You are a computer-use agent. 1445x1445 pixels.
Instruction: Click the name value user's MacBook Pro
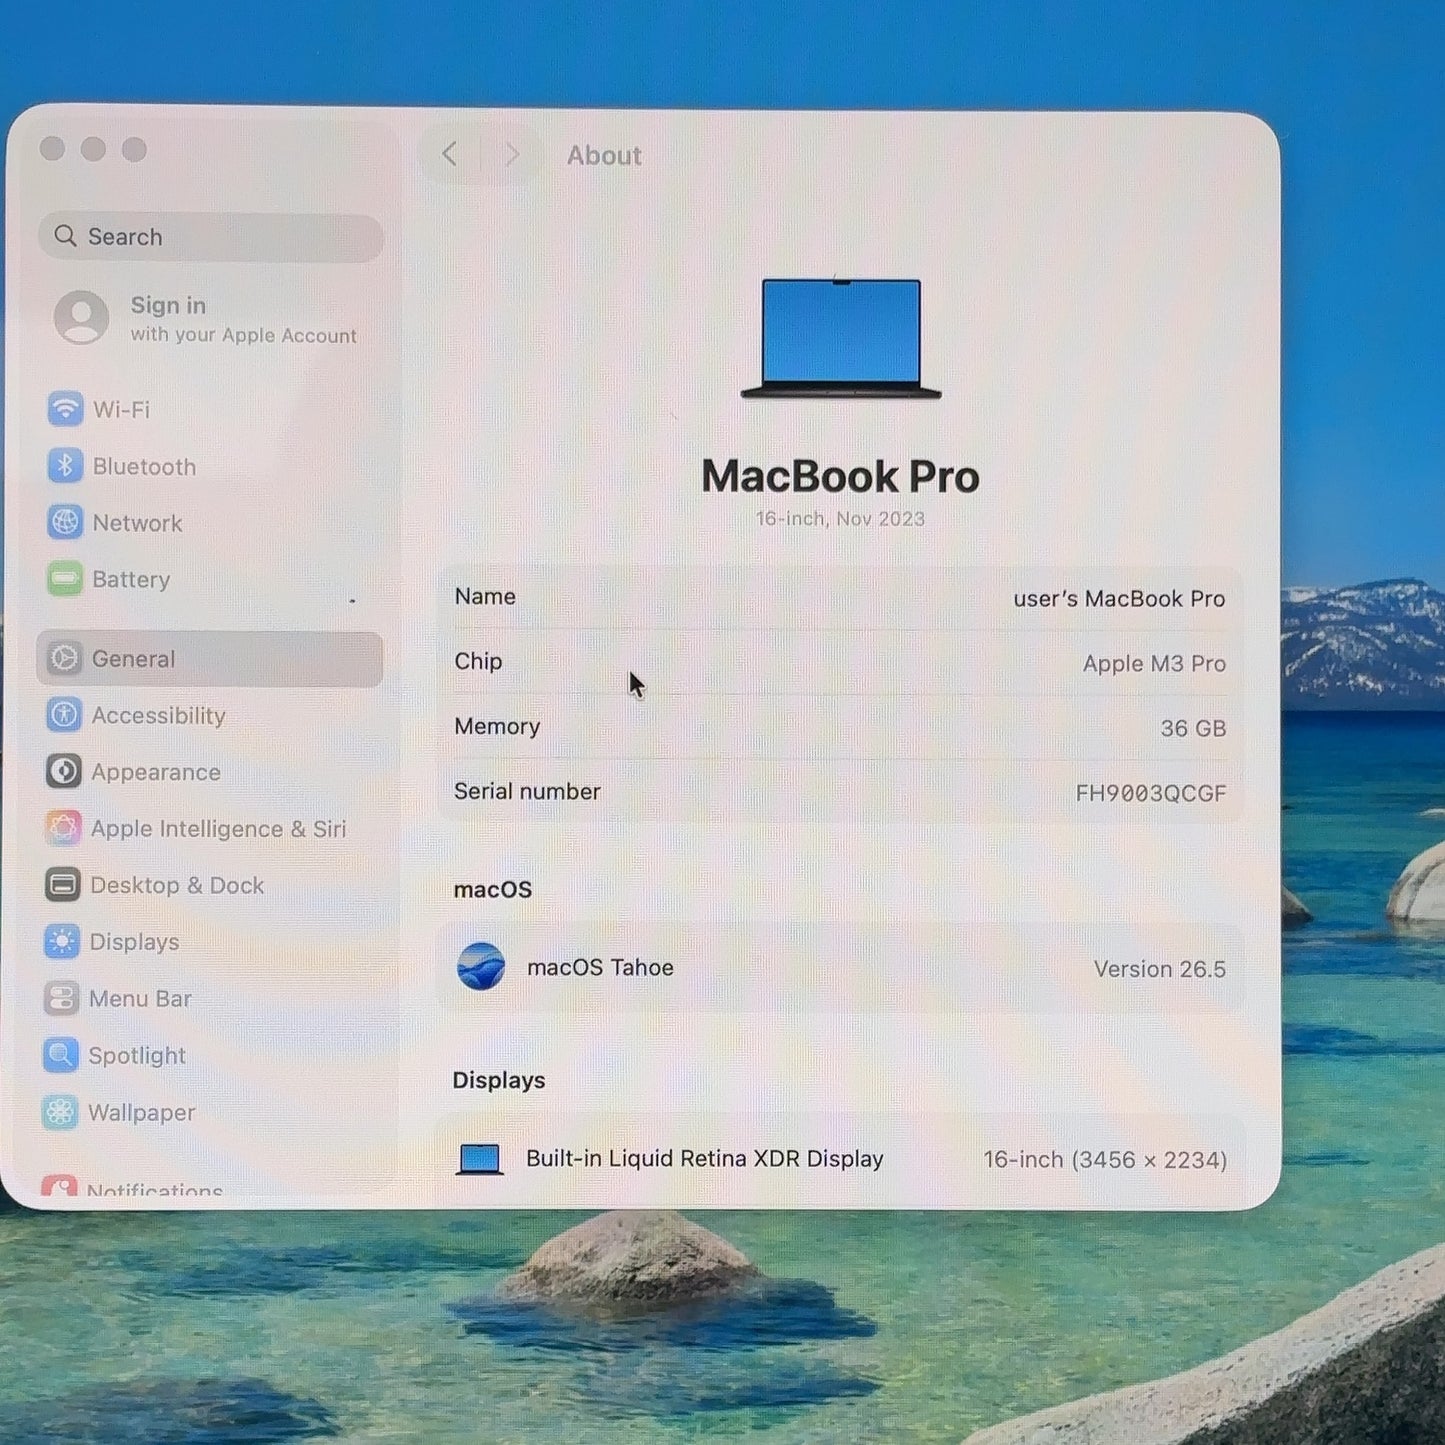point(1119,598)
